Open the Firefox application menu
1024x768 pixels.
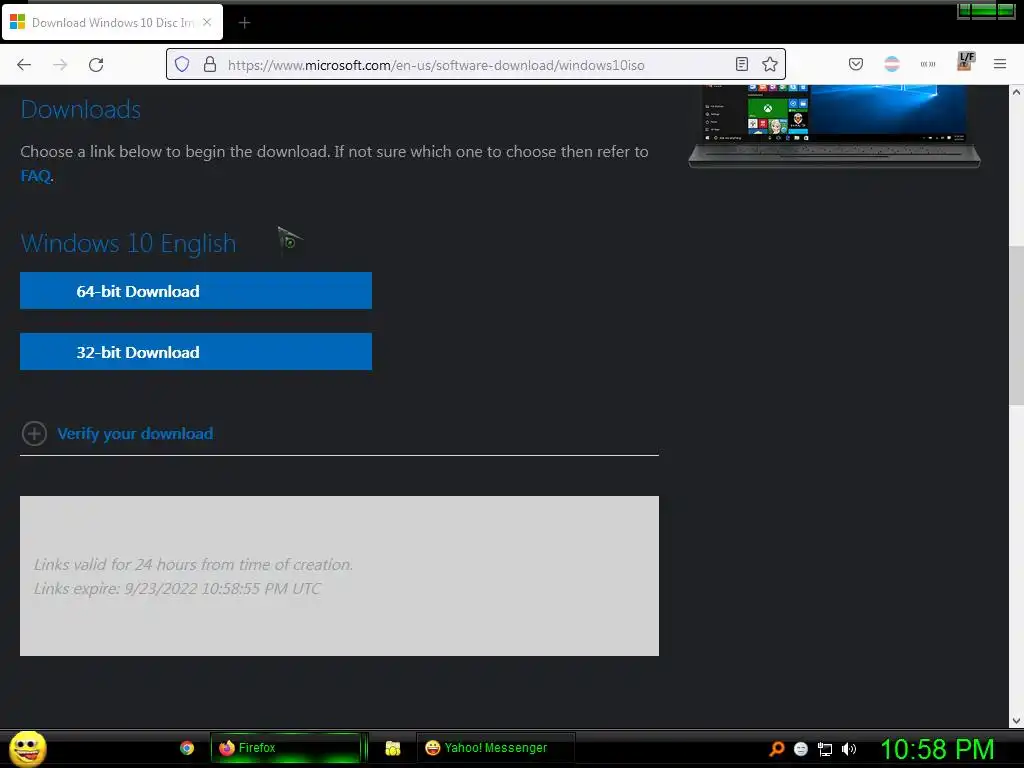1000,64
